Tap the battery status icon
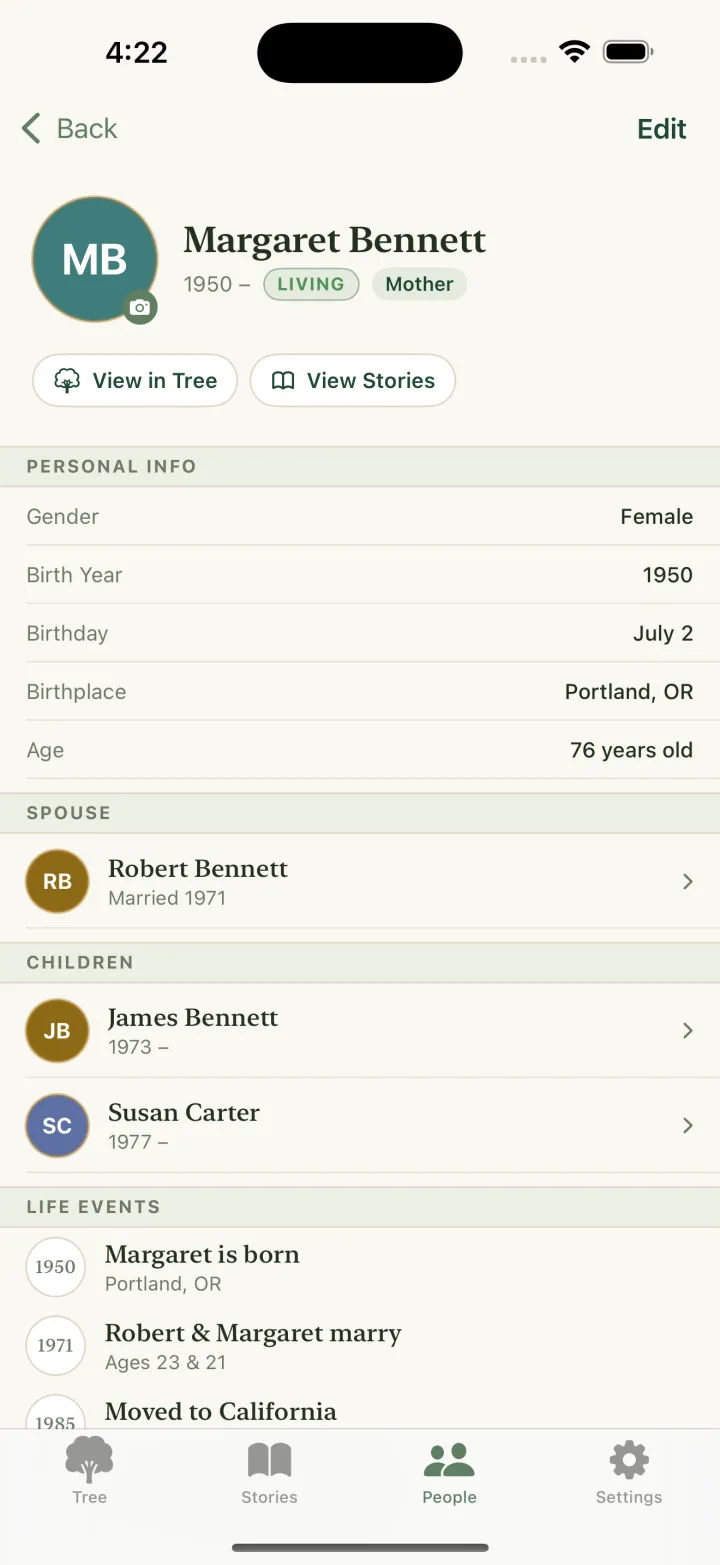 pos(629,51)
